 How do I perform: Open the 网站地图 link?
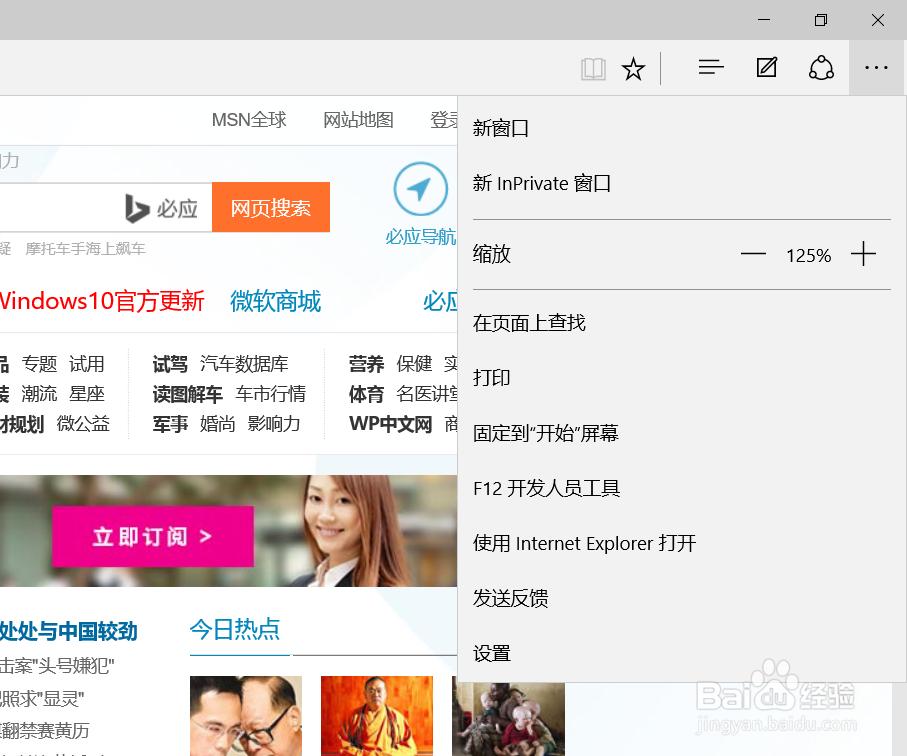tap(358, 120)
